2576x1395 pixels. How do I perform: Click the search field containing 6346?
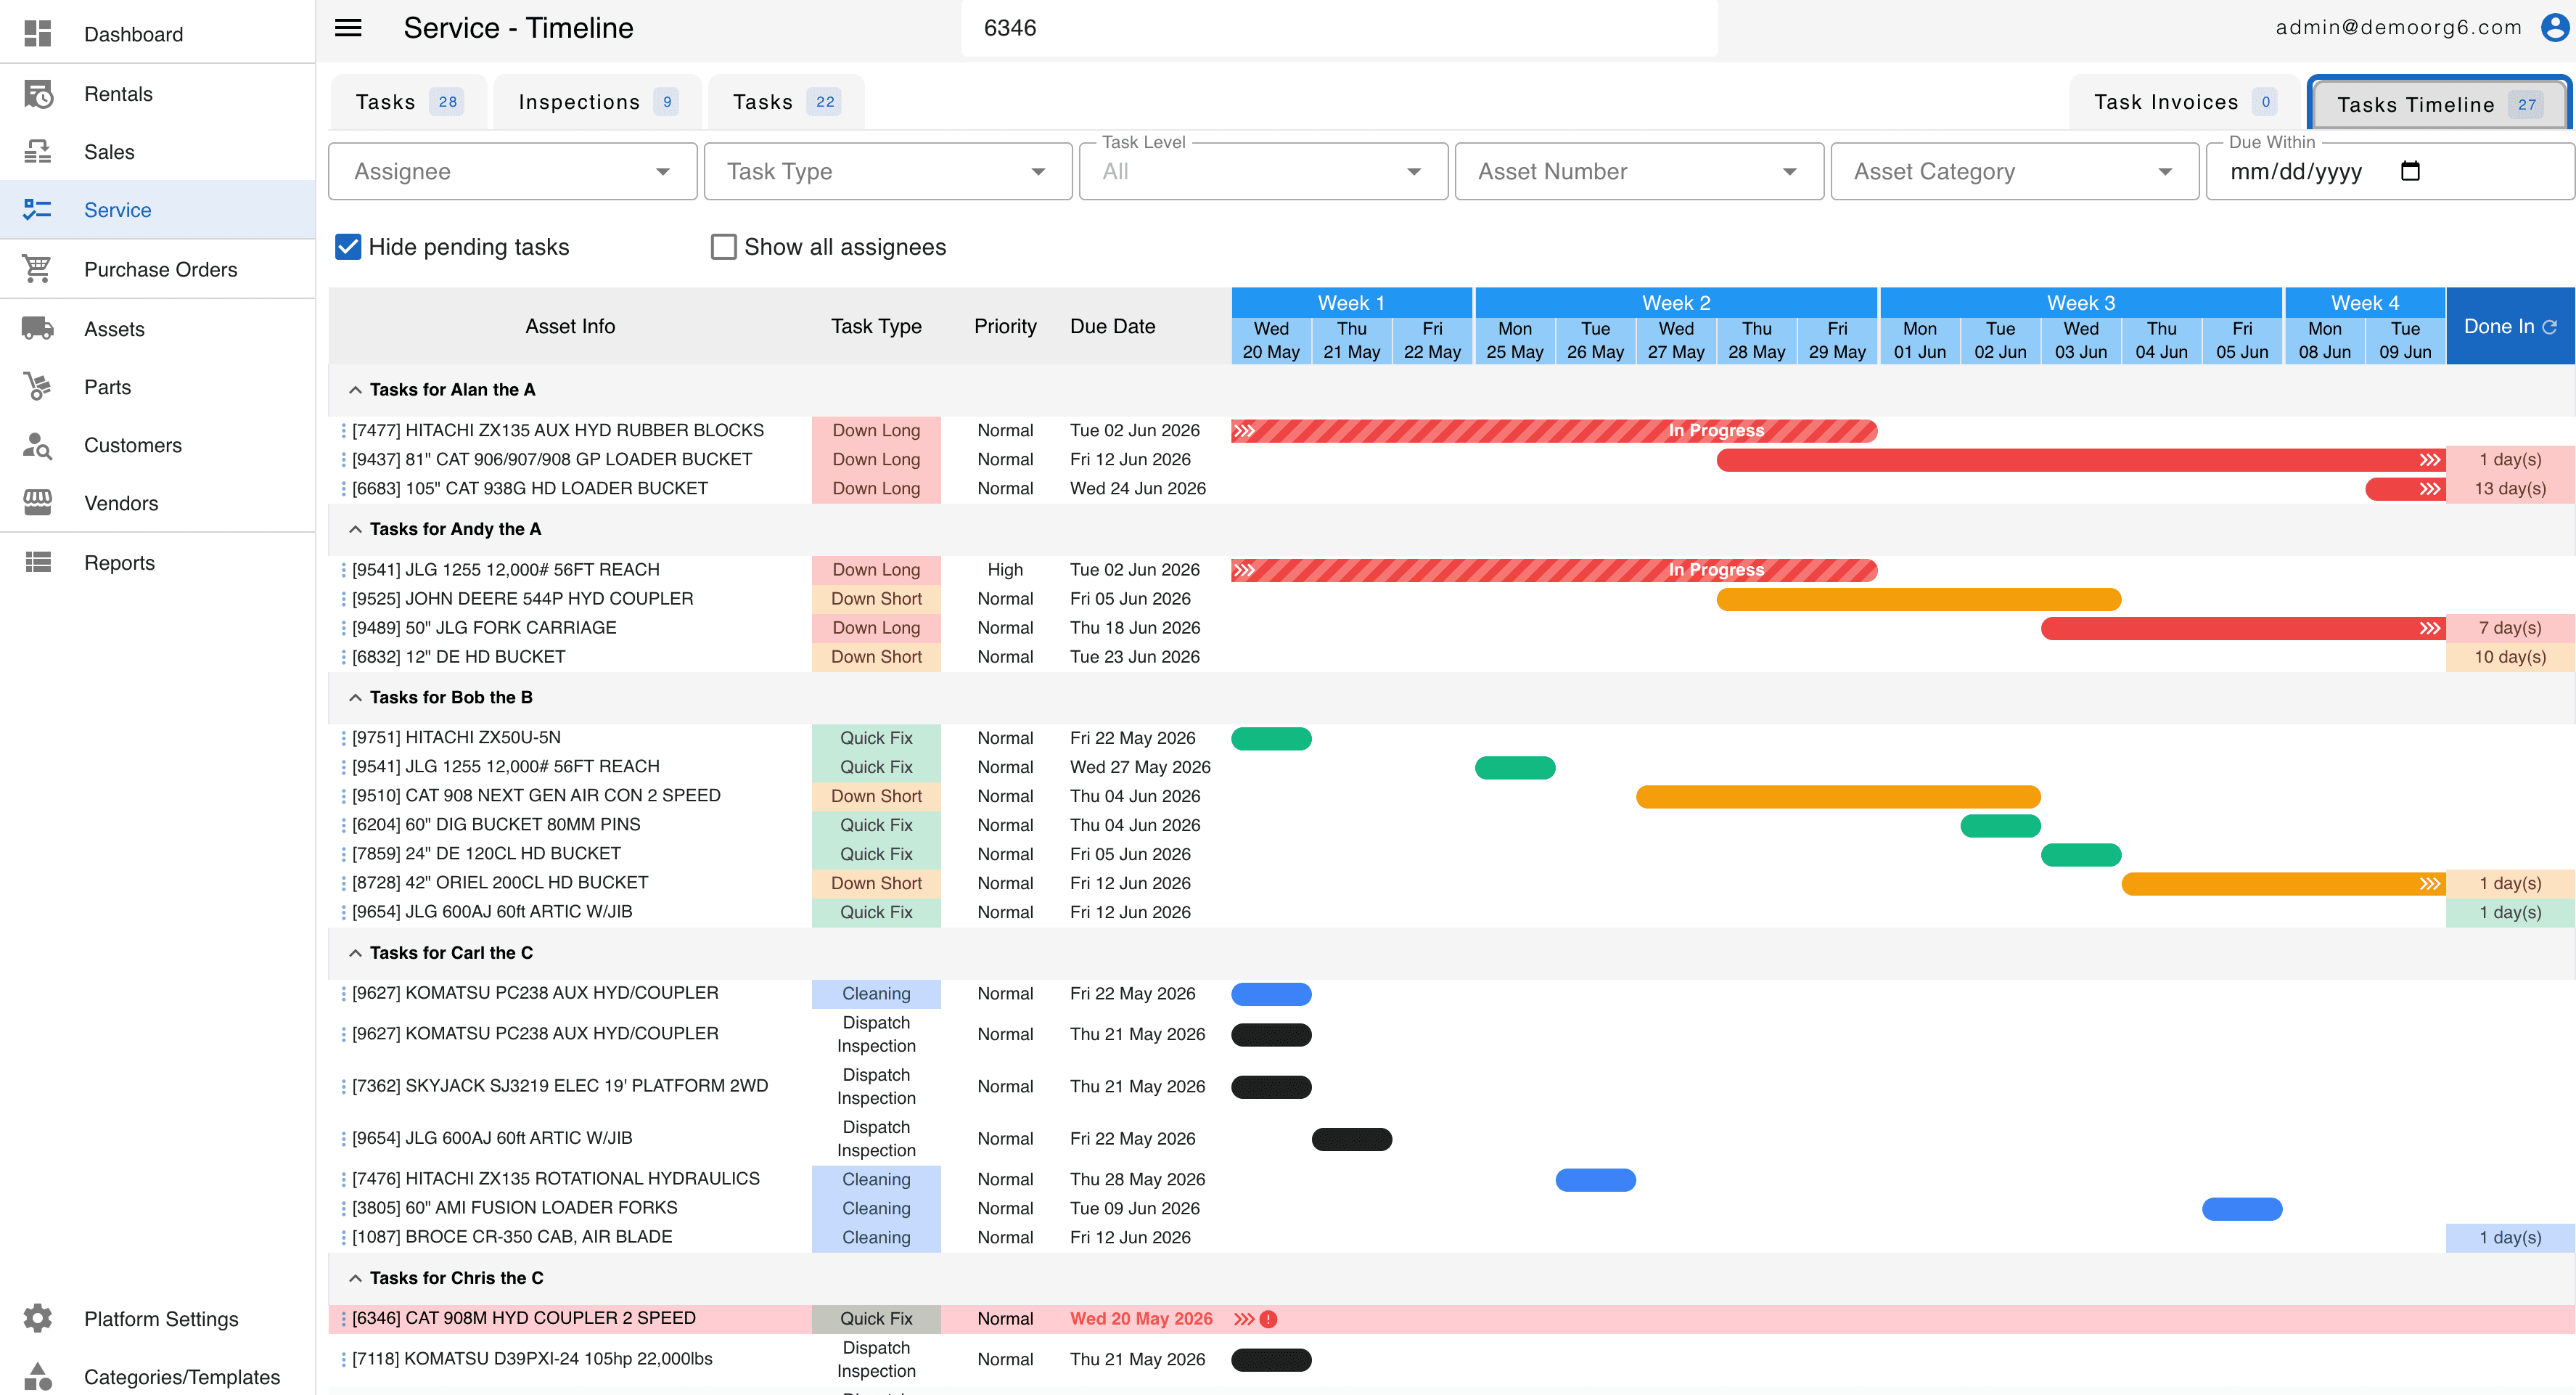1339,28
